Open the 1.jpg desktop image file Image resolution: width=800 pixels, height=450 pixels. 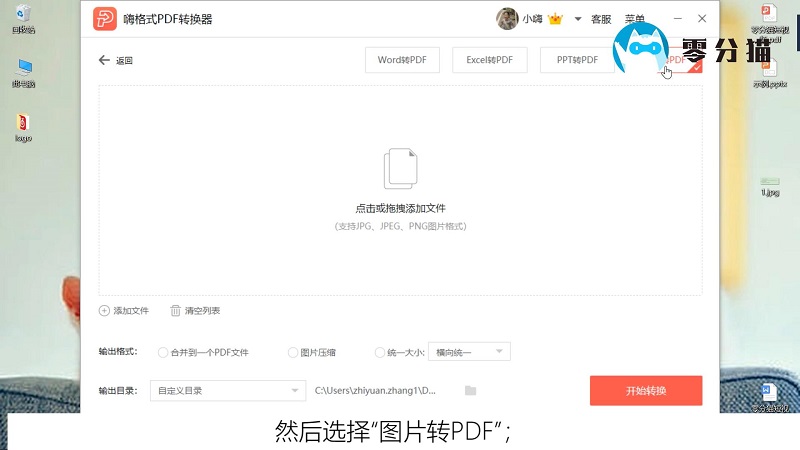click(x=770, y=186)
